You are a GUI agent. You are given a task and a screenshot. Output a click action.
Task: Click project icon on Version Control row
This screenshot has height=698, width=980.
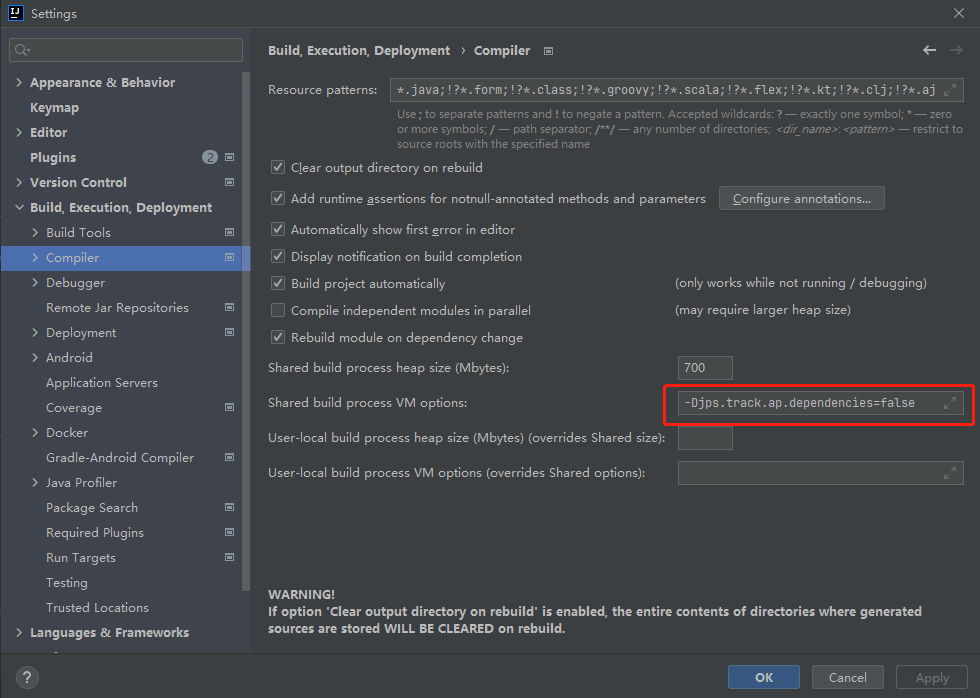click(229, 182)
